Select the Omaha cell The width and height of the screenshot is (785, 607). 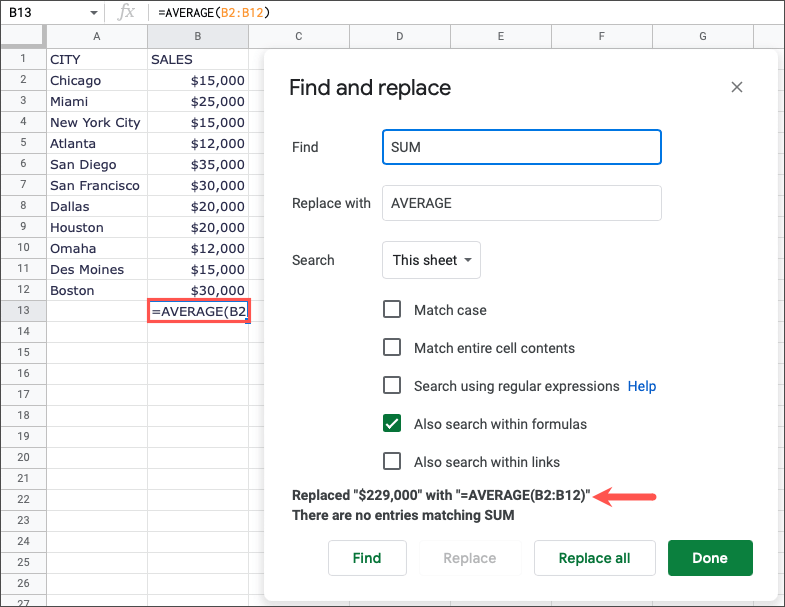97,248
